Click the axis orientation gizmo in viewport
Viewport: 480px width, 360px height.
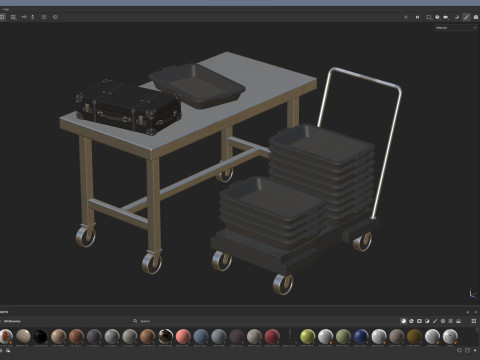pyautogui.click(x=472, y=293)
